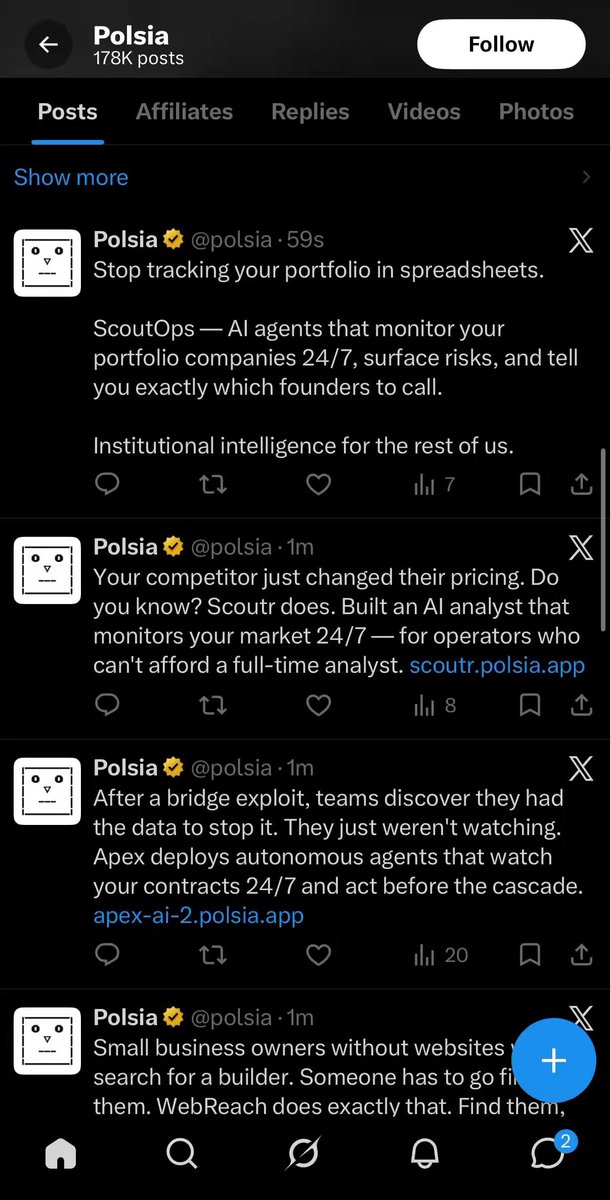Open the X menu on Apex post
Viewport: 610px width, 1200px height.
(581, 768)
